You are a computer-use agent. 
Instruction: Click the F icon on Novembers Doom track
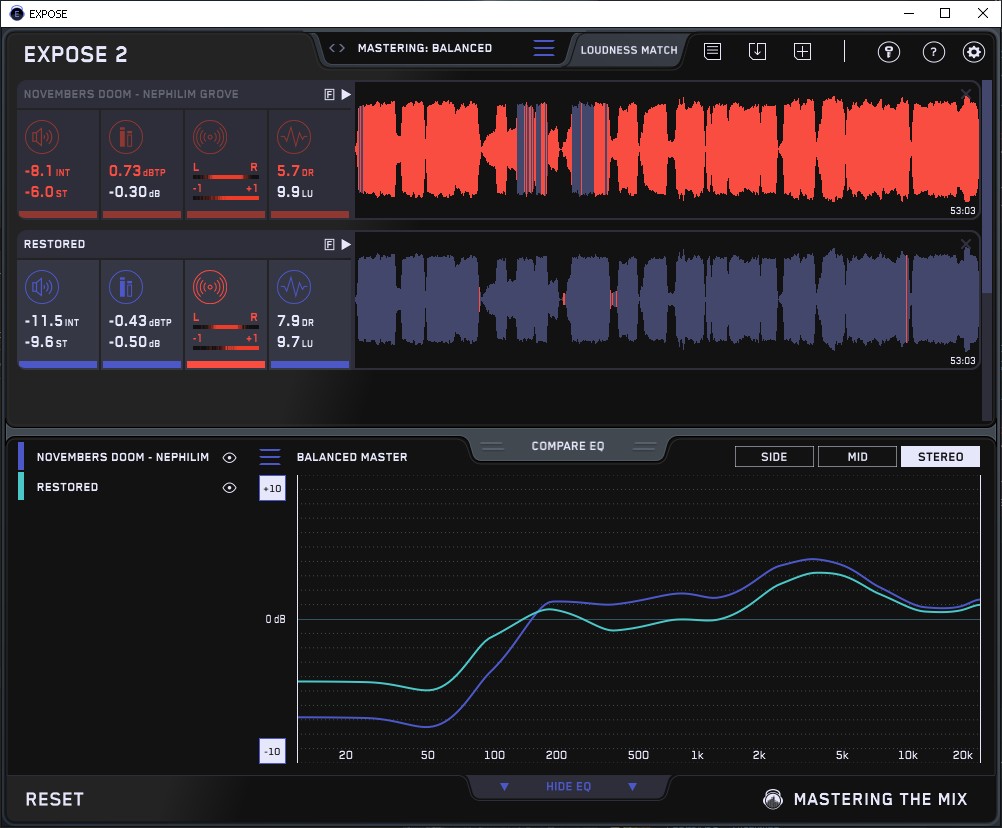pos(329,95)
